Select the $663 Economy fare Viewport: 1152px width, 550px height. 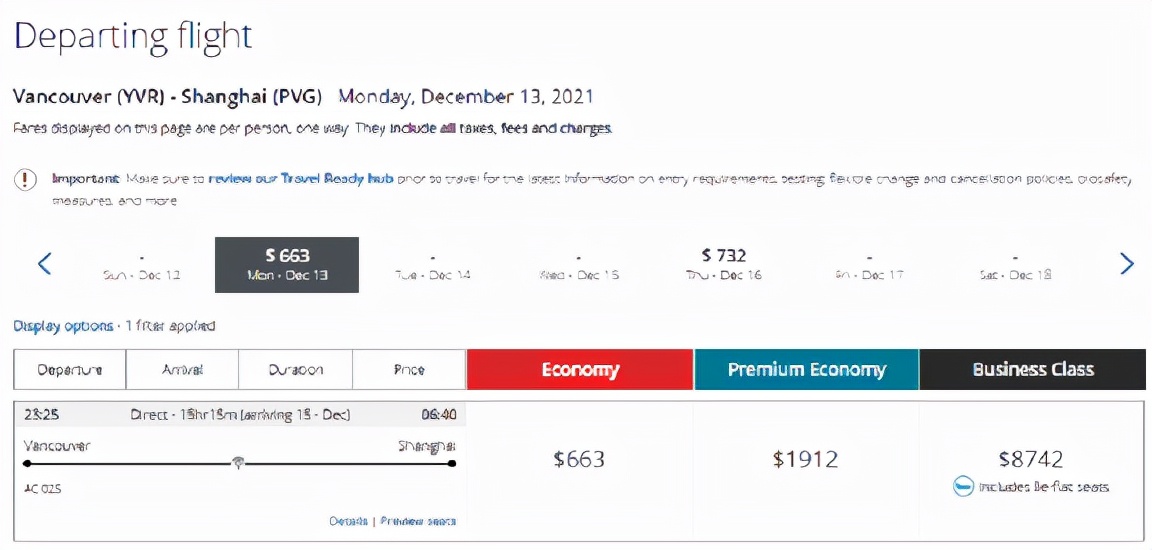coord(579,460)
